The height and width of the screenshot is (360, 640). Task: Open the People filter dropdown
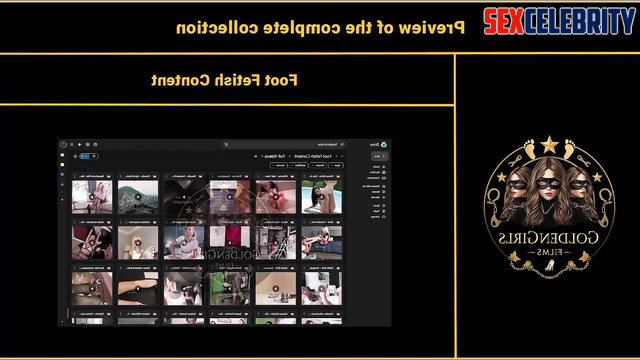[x=318, y=165]
